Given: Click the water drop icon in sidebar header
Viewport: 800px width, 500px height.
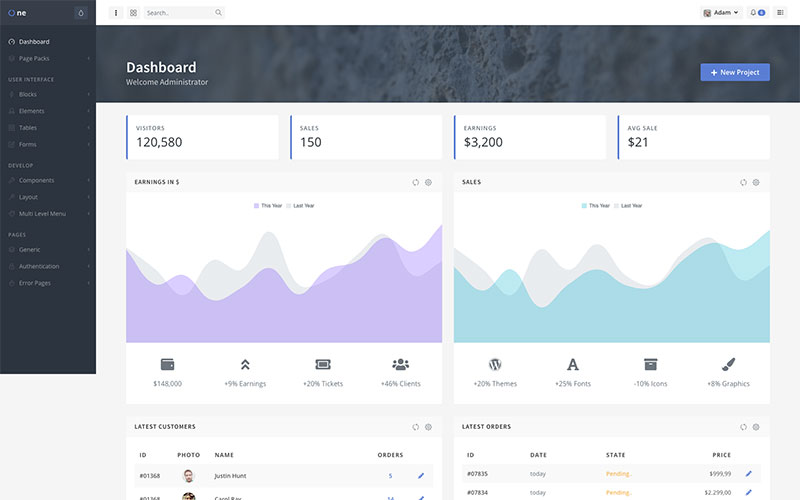Looking at the screenshot, I should [x=81, y=13].
